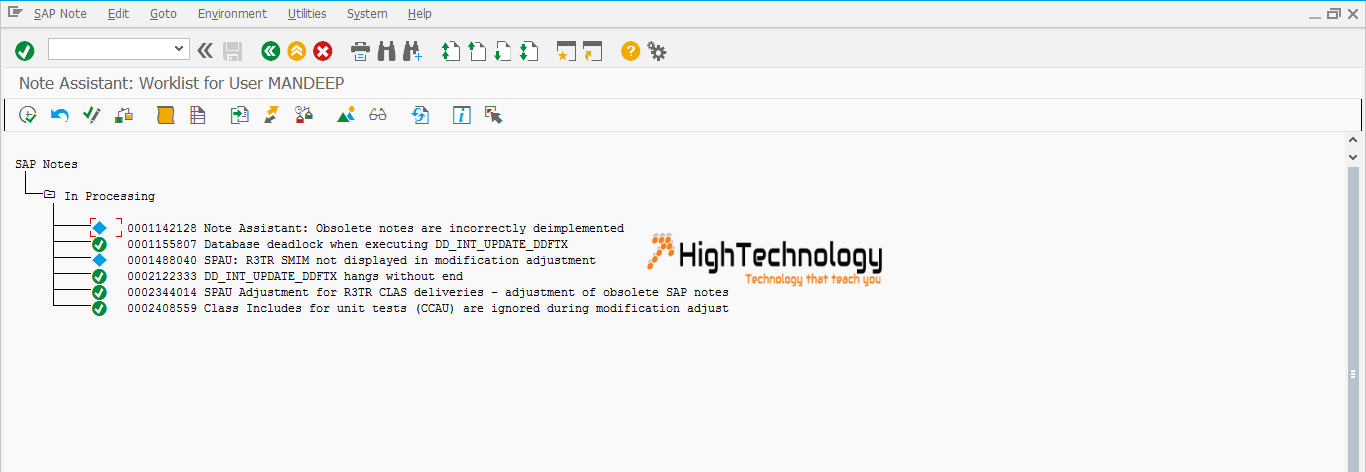Select note 0001488040 SPAU R3TR SMIM row
Screen dimensions: 1366x472
point(361,260)
